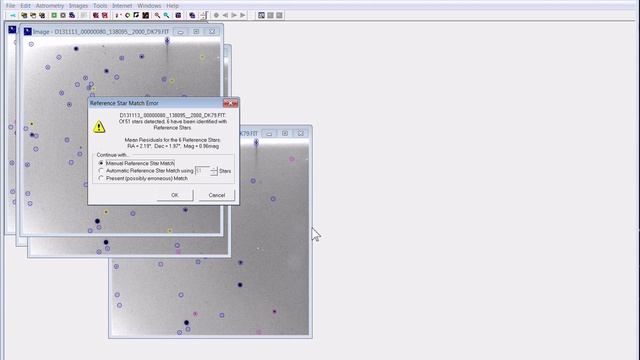
Task: Start astrometric data reduction with green square icon
Action: coord(54,15)
